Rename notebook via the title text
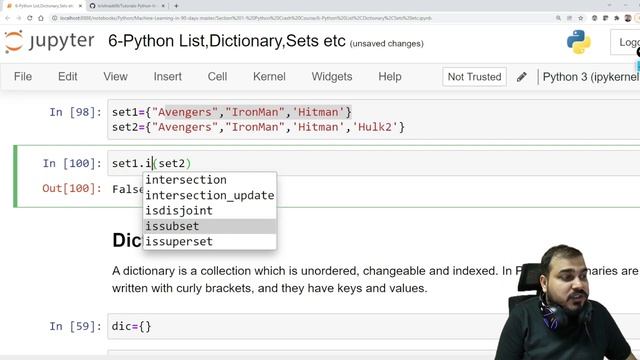This screenshot has width=640, height=360. click(227, 41)
